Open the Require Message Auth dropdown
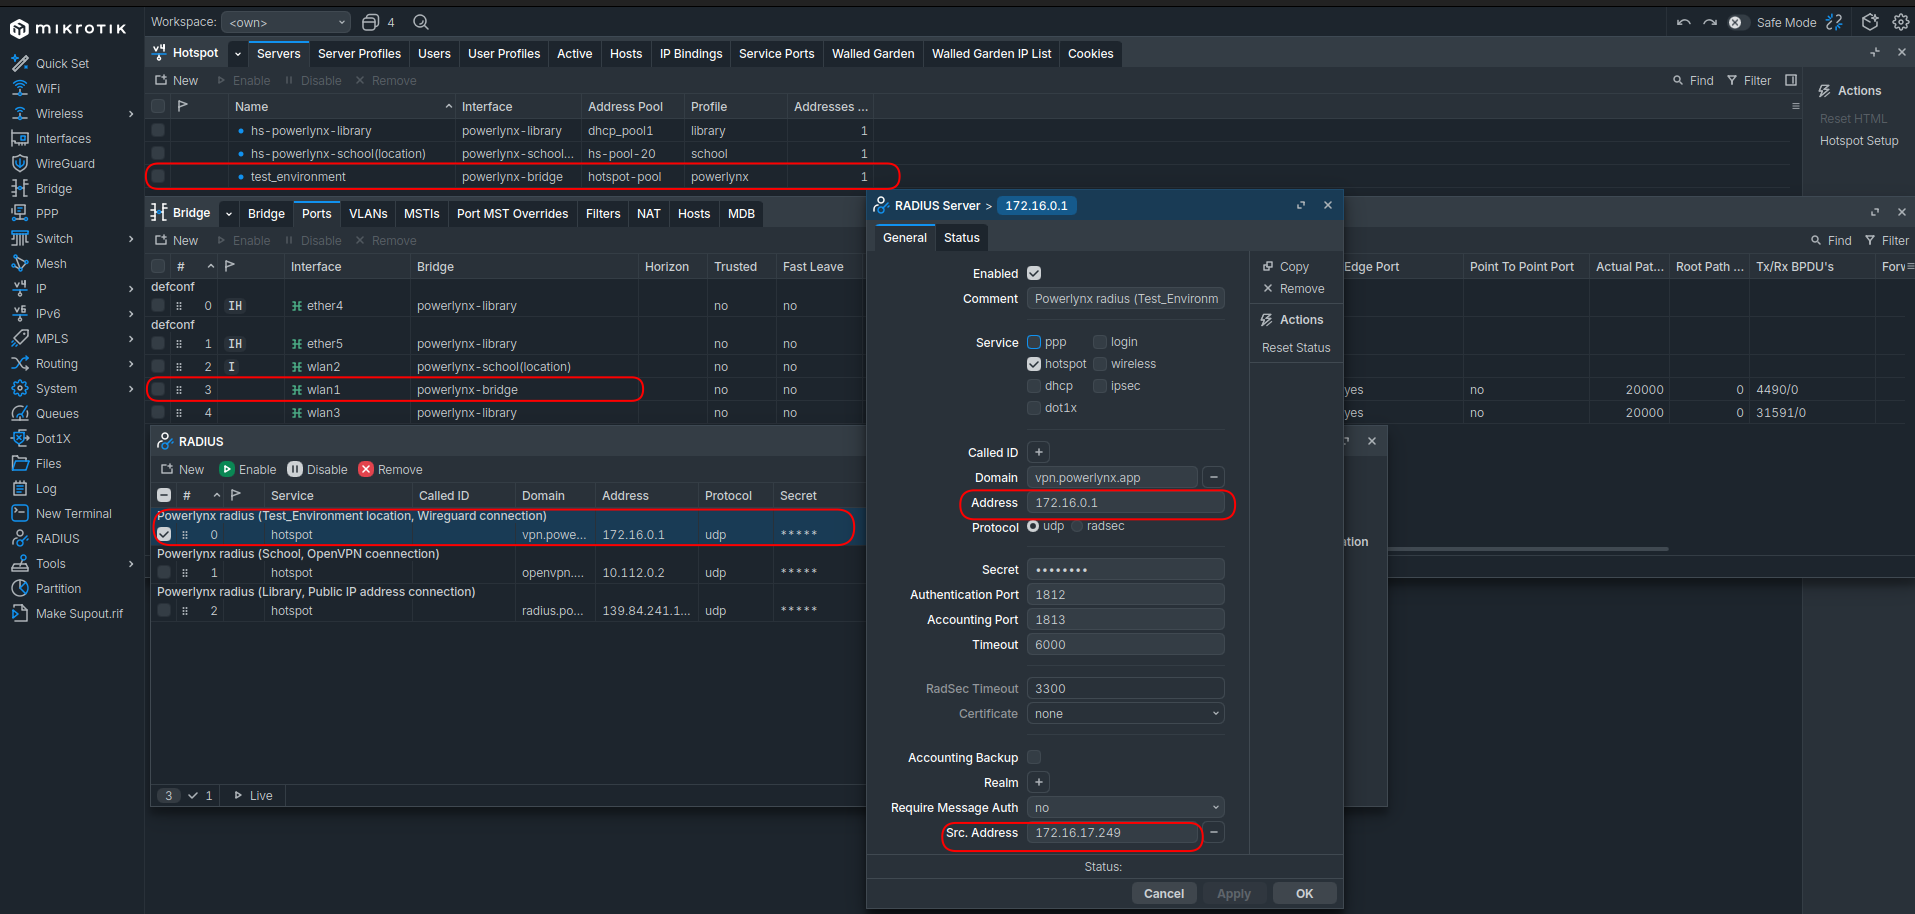This screenshot has width=1915, height=914. pyautogui.click(x=1125, y=808)
